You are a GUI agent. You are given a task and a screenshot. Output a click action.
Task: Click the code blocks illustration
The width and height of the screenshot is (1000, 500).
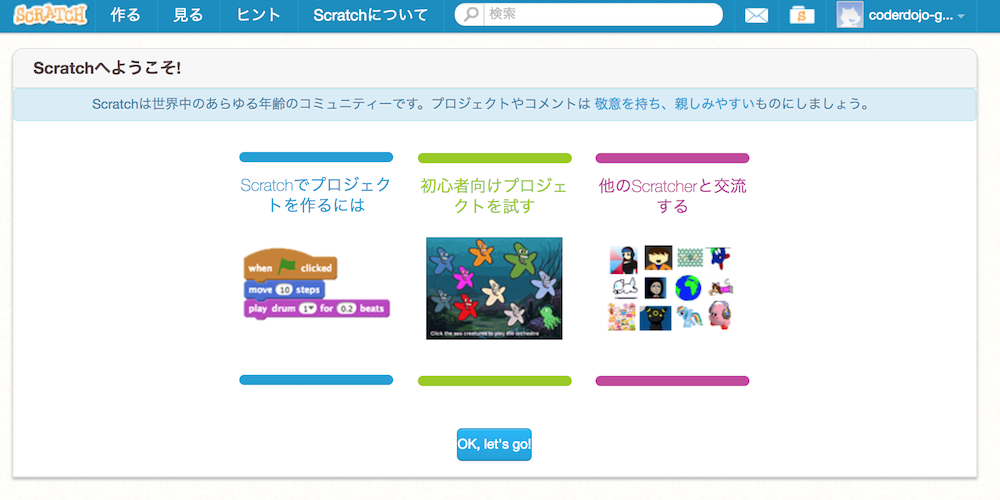[x=316, y=284]
